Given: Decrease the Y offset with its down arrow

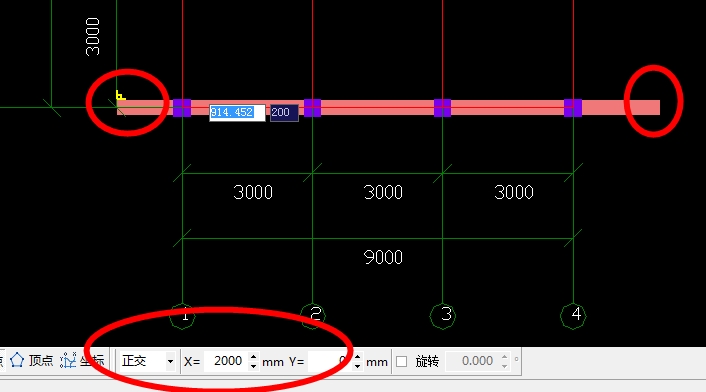Looking at the screenshot, I should (x=358, y=366).
